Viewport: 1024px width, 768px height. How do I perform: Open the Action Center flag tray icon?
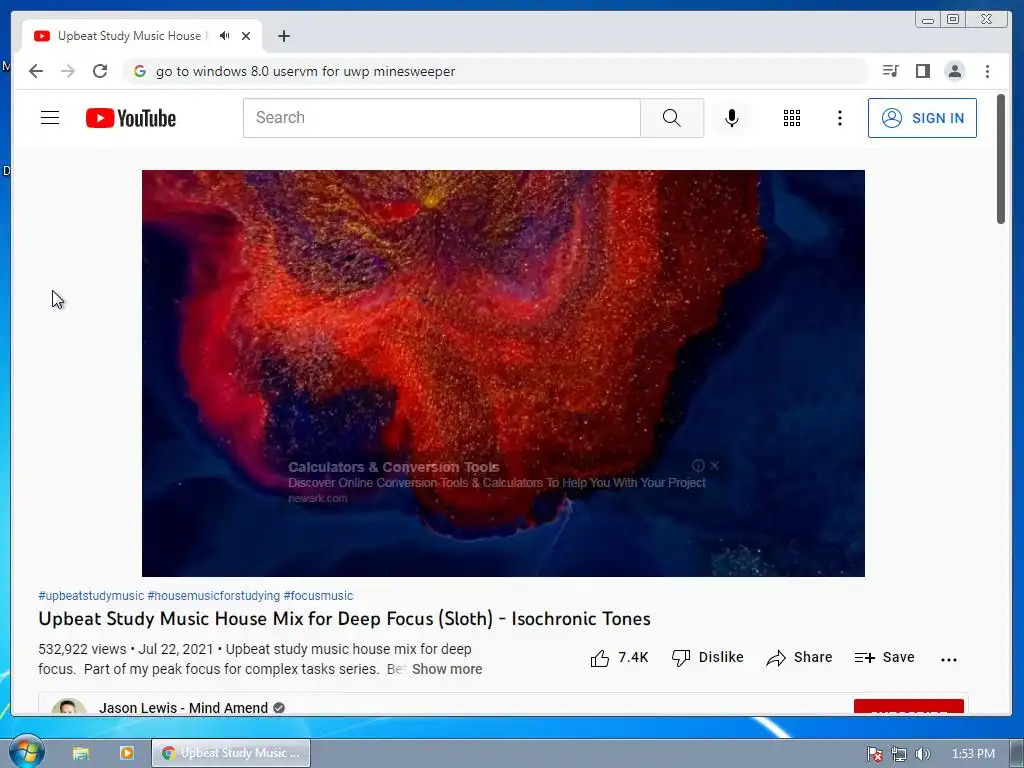coord(875,754)
